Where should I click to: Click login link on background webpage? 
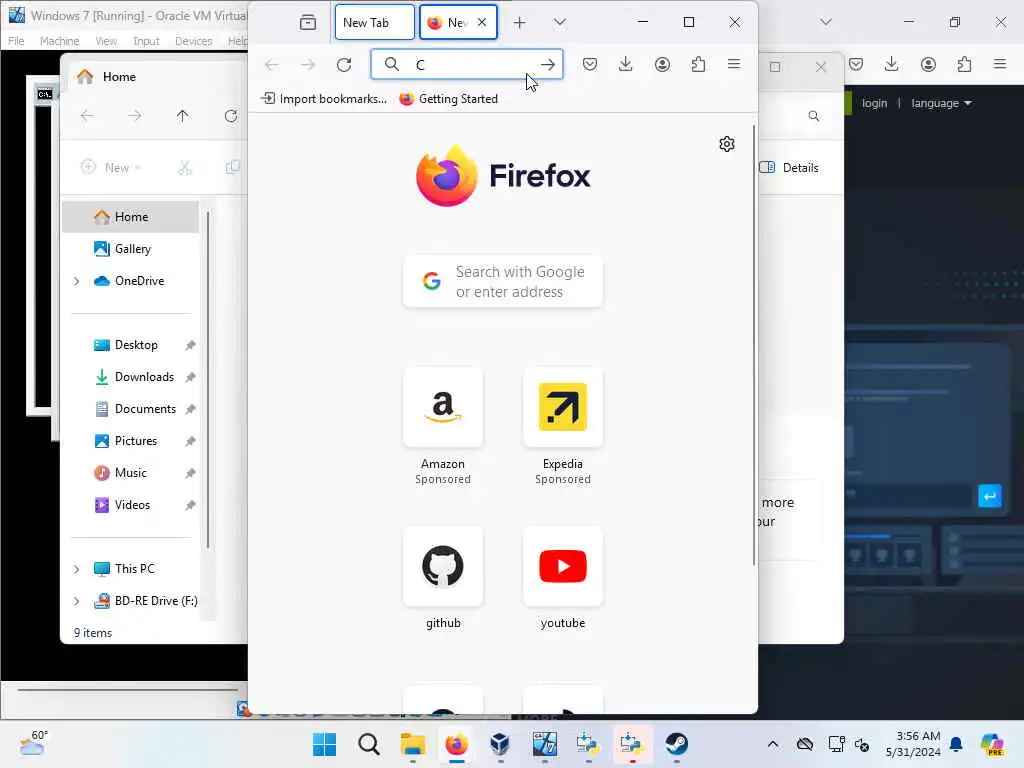pos(874,103)
